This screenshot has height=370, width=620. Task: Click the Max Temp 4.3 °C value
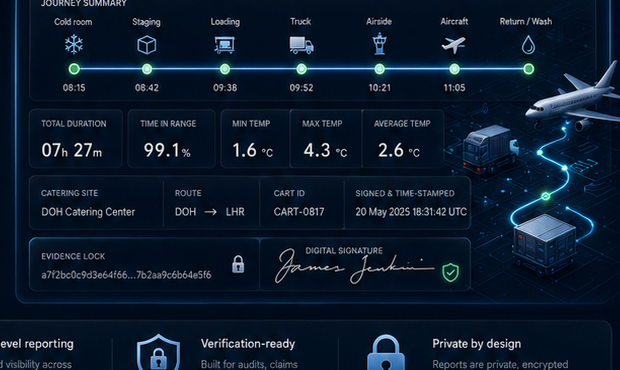(x=325, y=150)
